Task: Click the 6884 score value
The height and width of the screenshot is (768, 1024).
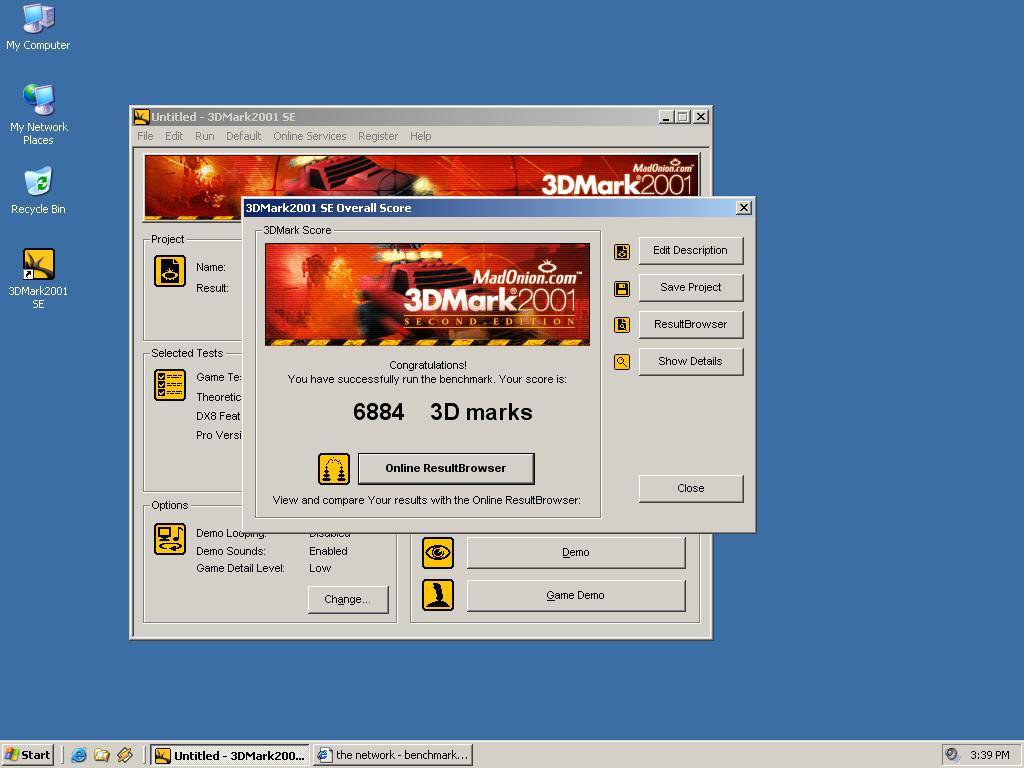Action: pyautogui.click(x=378, y=412)
